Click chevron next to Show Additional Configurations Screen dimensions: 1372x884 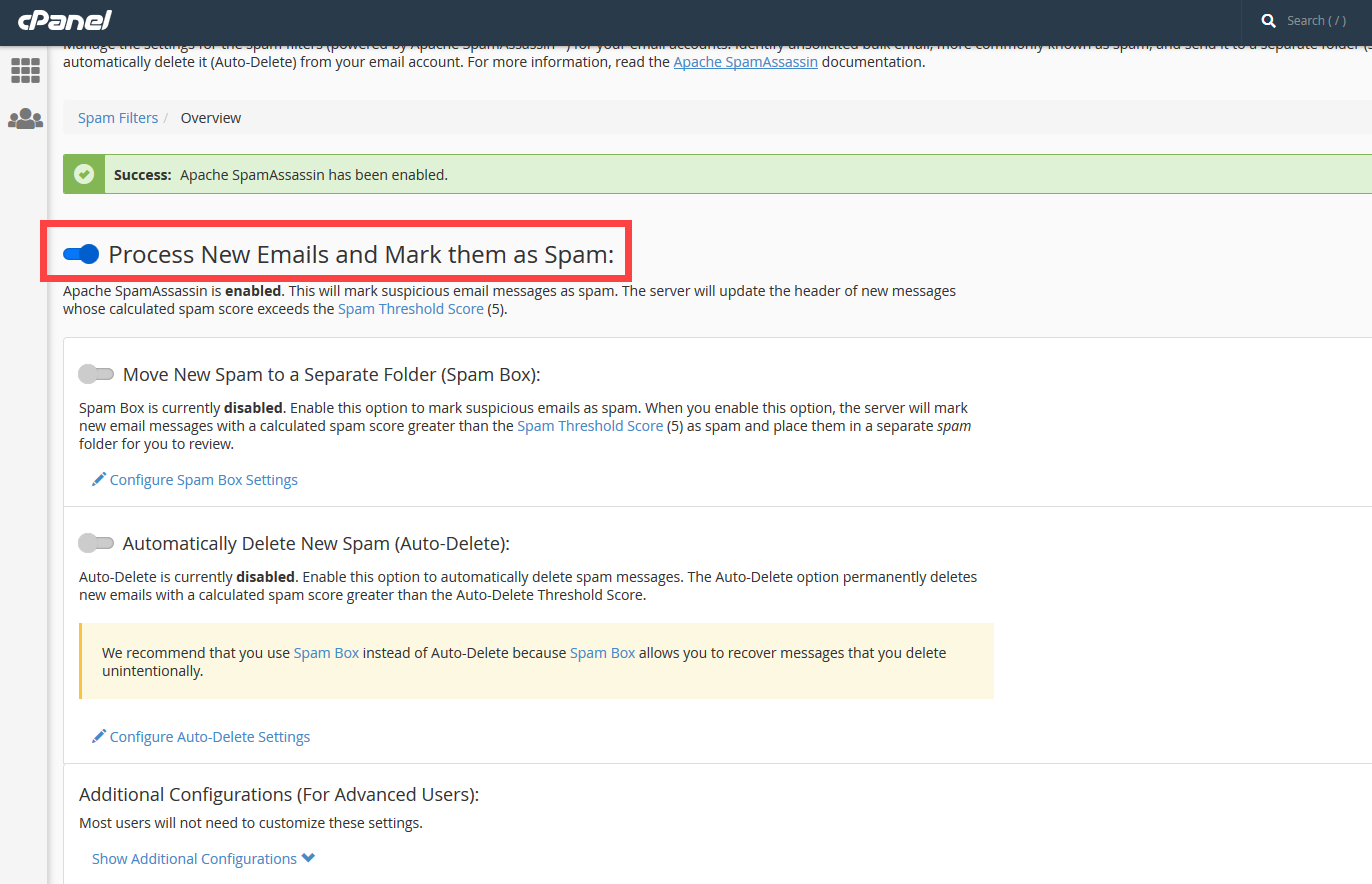pos(308,858)
